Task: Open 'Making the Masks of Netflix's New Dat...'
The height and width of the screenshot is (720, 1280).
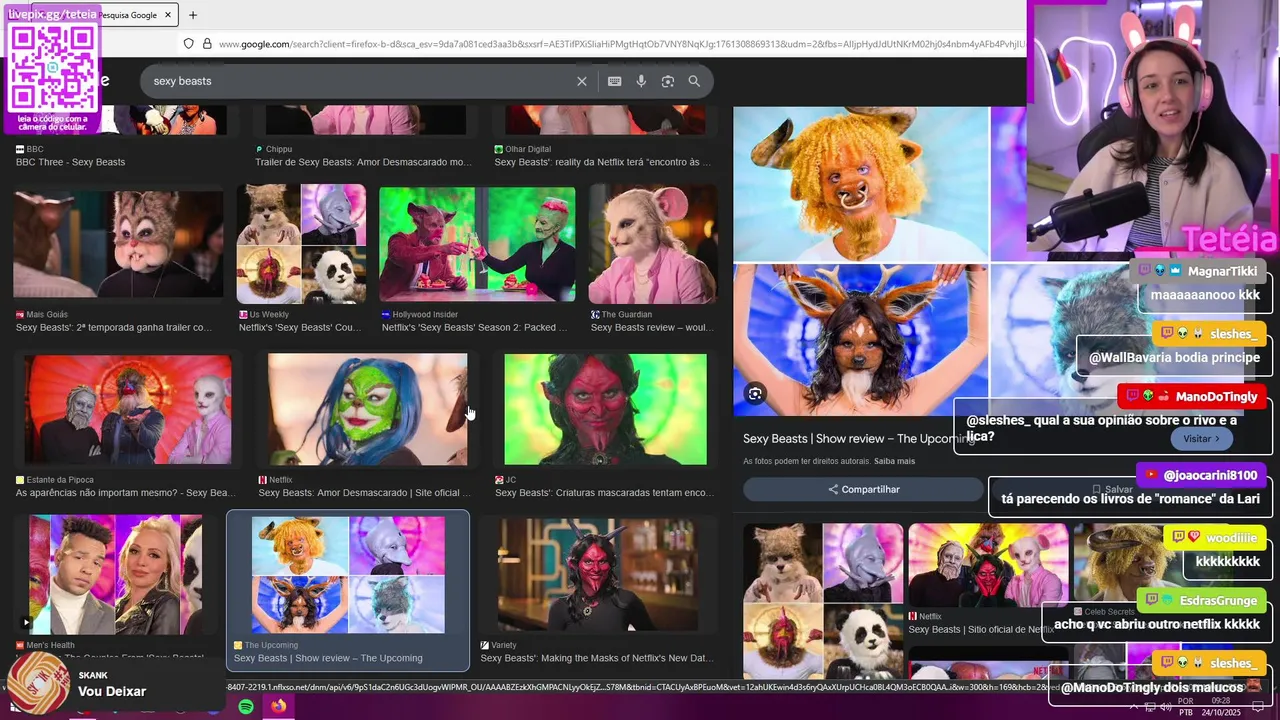Action: point(597,658)
